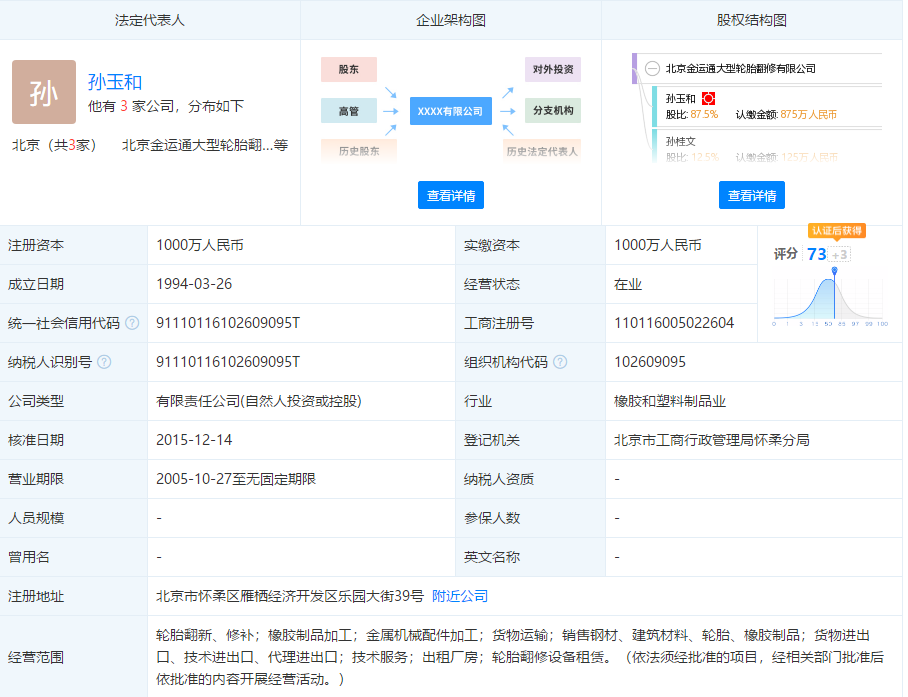Click the 工商注册号 label
The image size is (908, 697).
pyautogui.click(x=499, y=323)
